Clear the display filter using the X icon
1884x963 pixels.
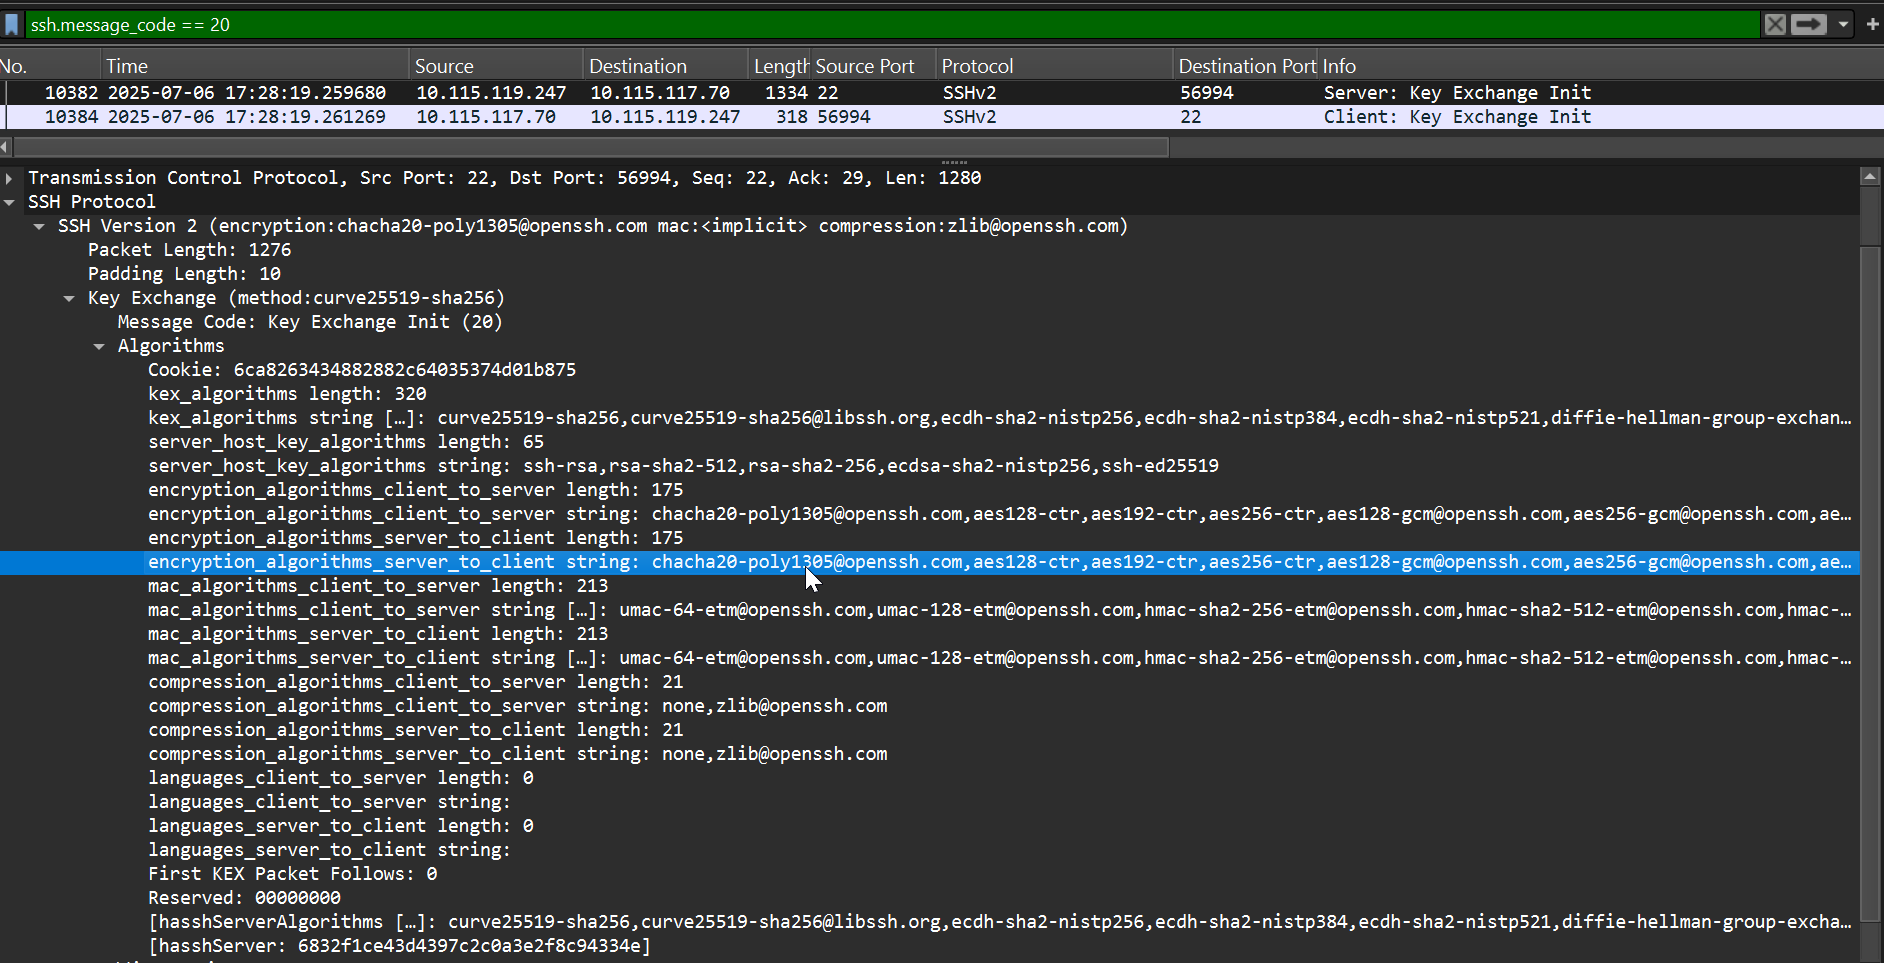coord(1775,24)
